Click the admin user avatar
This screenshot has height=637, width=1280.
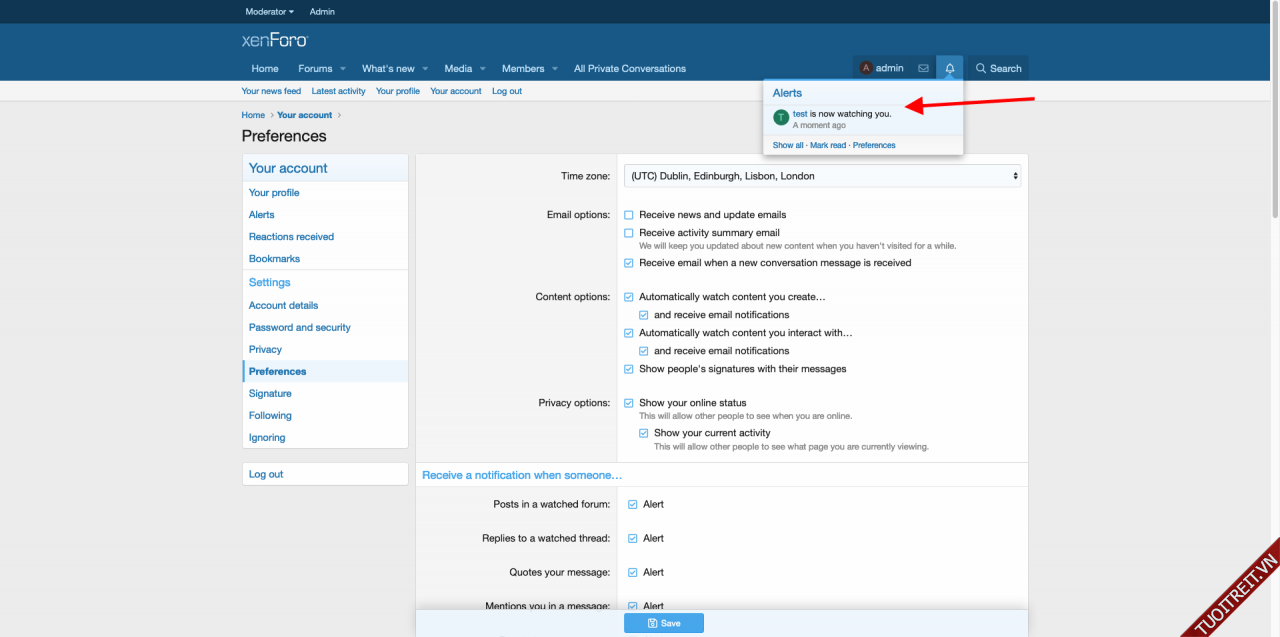(x=866, y=68)
